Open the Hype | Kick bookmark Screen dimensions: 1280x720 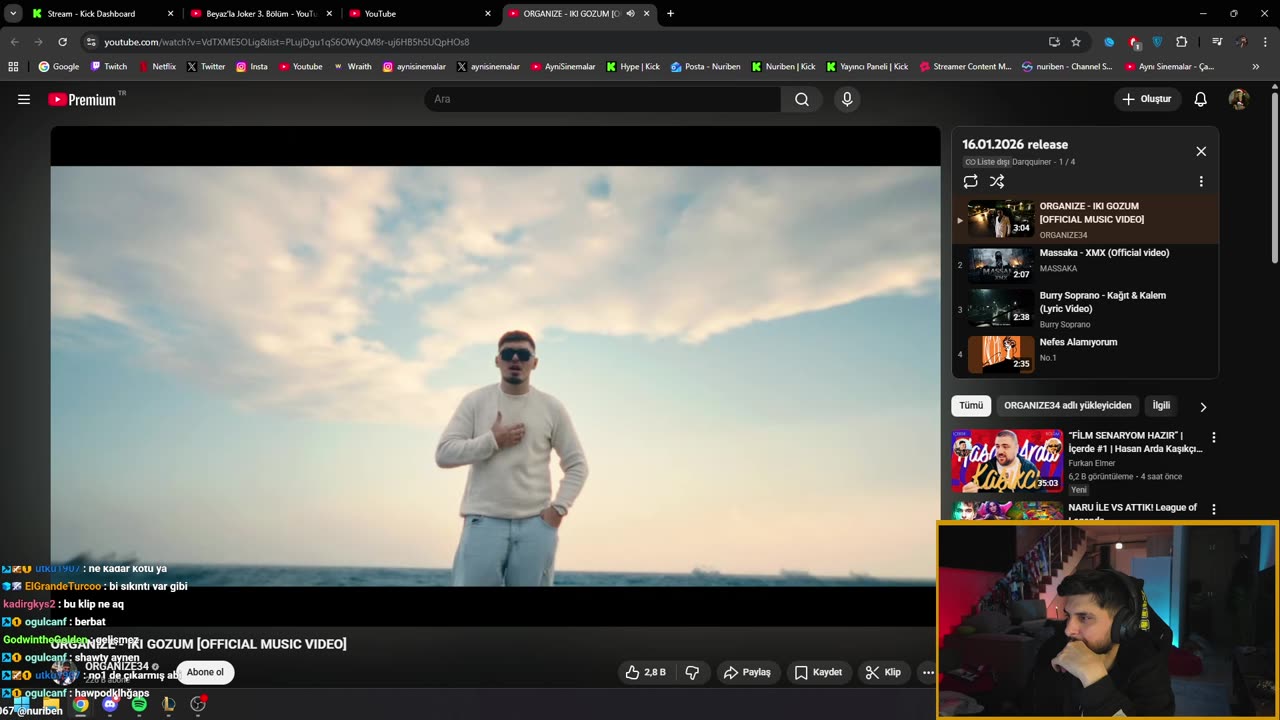pos(633,67)
